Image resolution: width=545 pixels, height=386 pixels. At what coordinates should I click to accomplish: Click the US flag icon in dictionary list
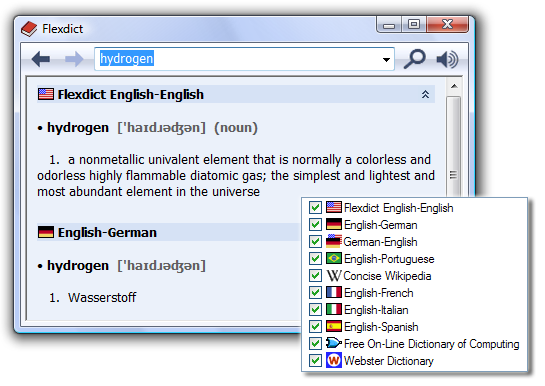[x=334, y=207]
